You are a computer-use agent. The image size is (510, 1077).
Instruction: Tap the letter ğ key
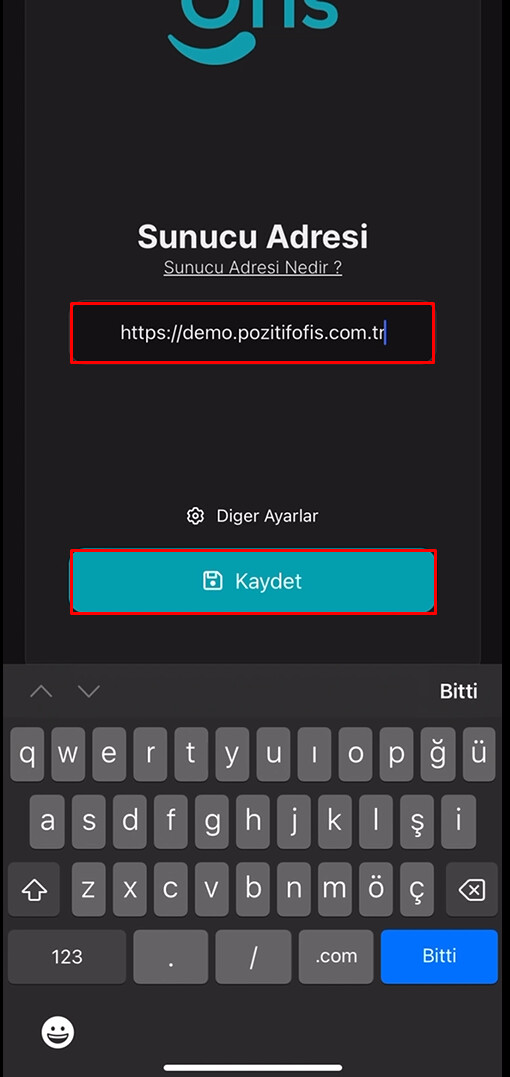click(438, 754)
